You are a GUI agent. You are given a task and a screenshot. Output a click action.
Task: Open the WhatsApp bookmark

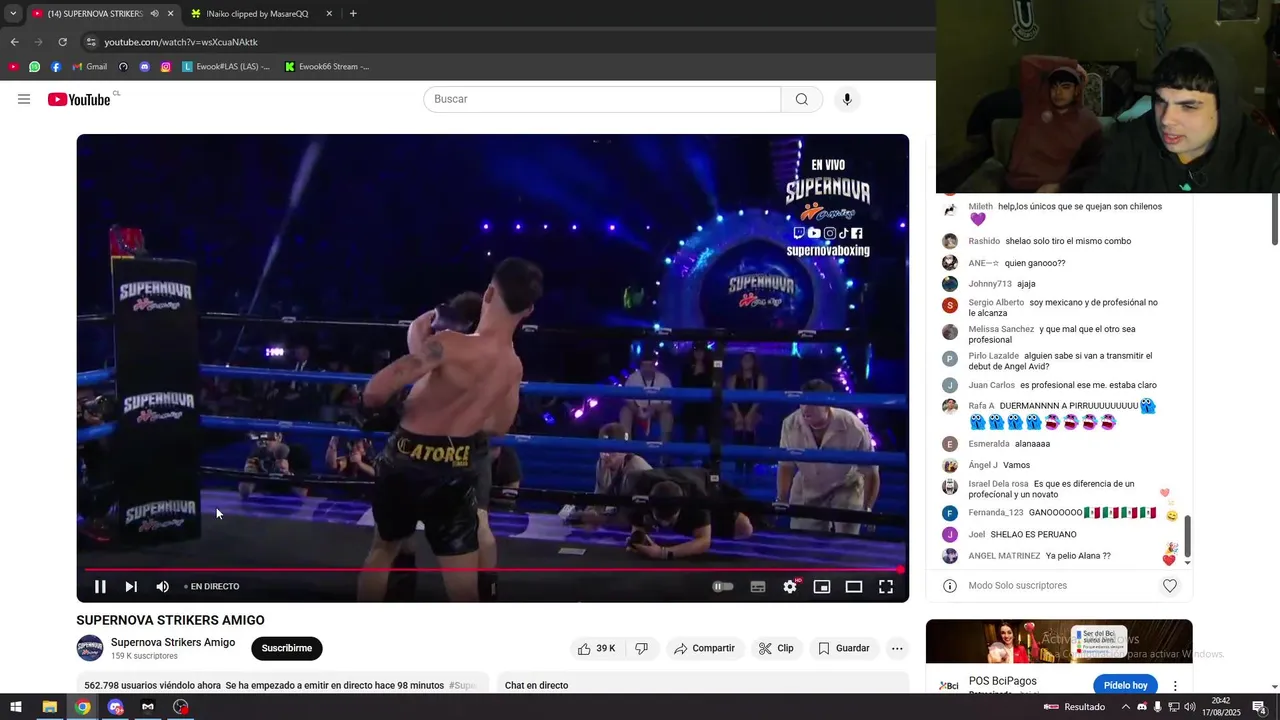click(x=34, y=67)
